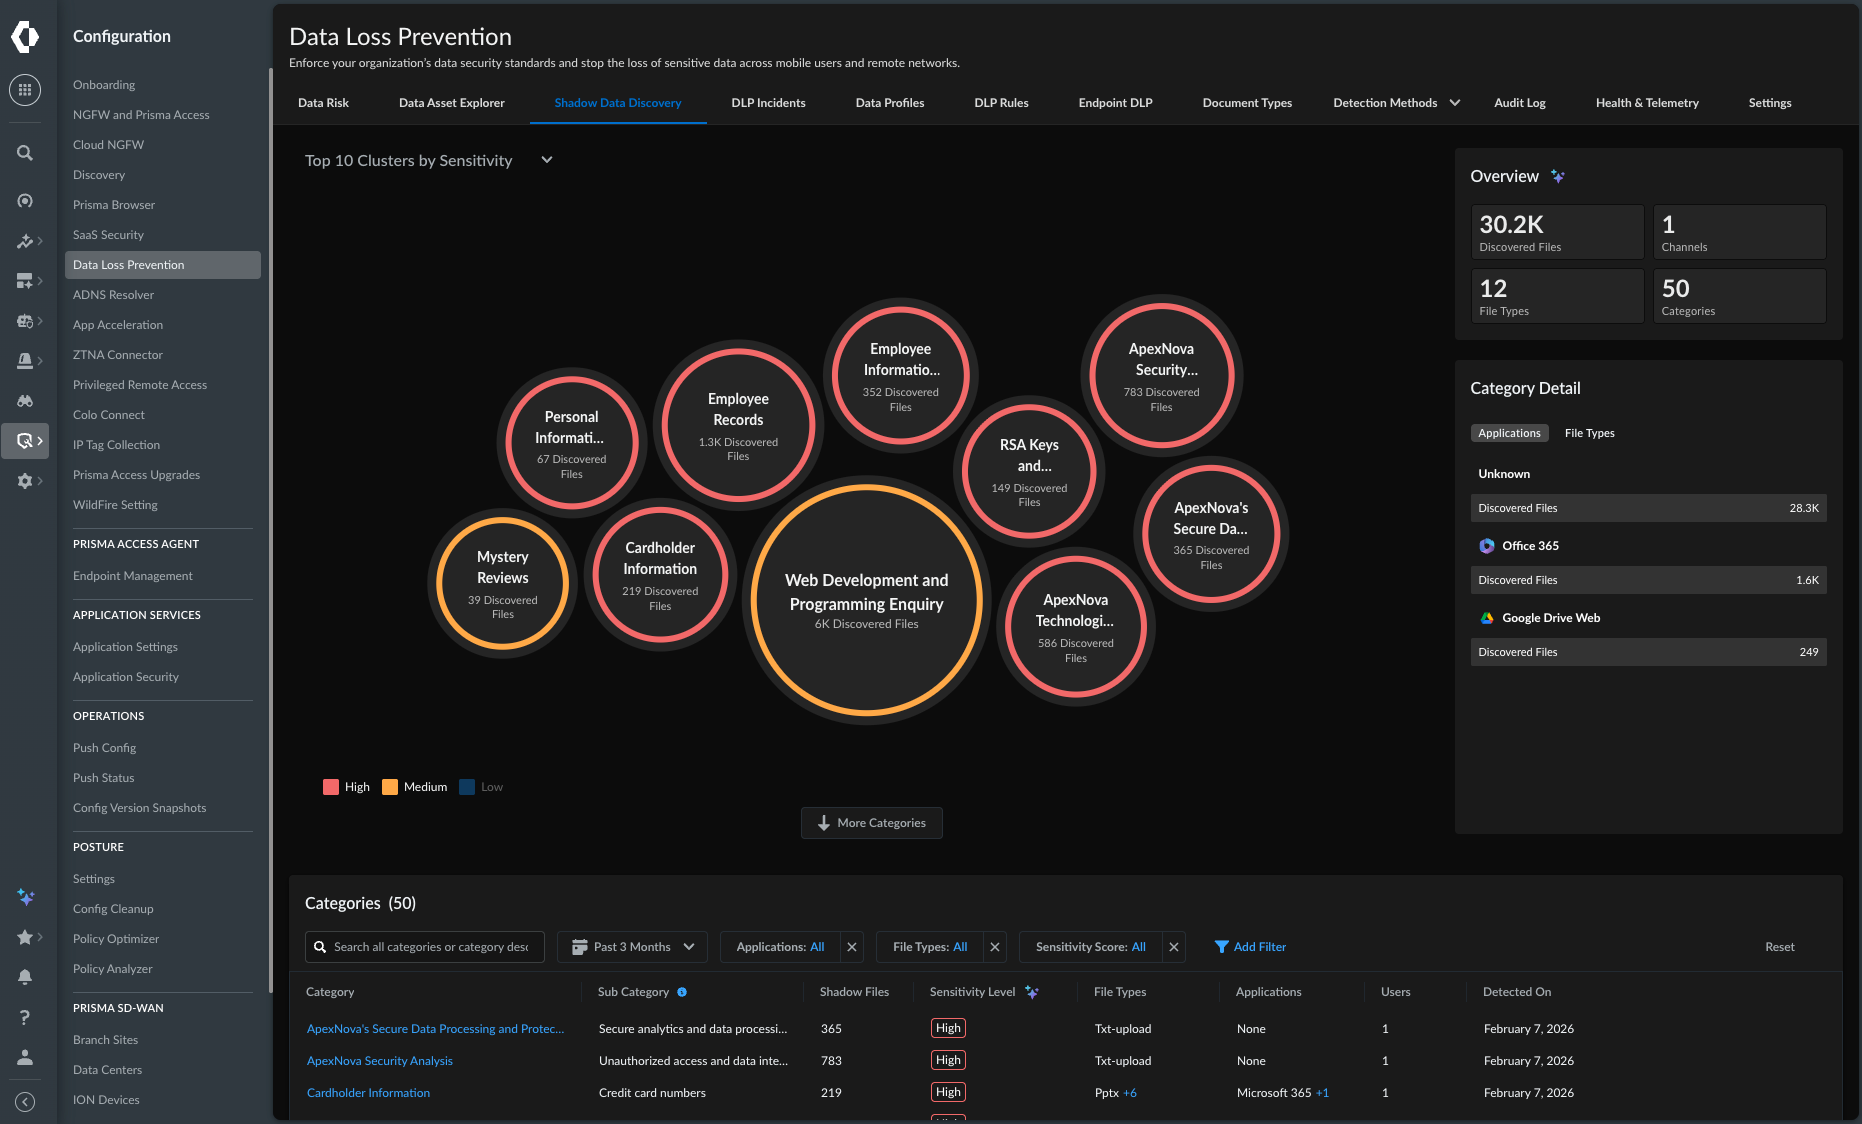Click the binoculars icon in sidebar rail

pyautogui.click(x=25, y=401)
